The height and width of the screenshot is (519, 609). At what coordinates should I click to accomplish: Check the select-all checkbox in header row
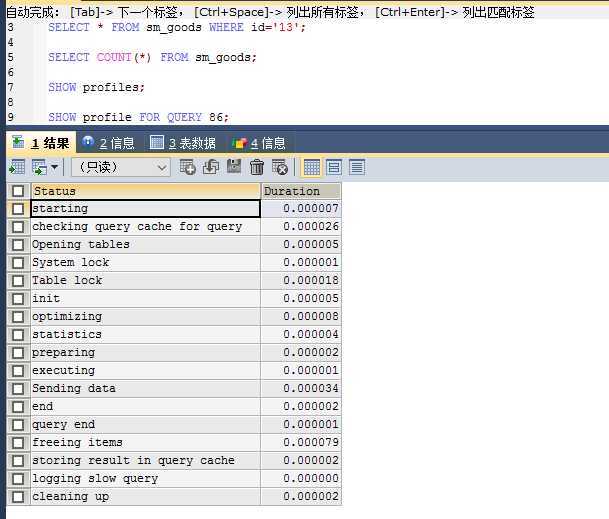[18, 191]
